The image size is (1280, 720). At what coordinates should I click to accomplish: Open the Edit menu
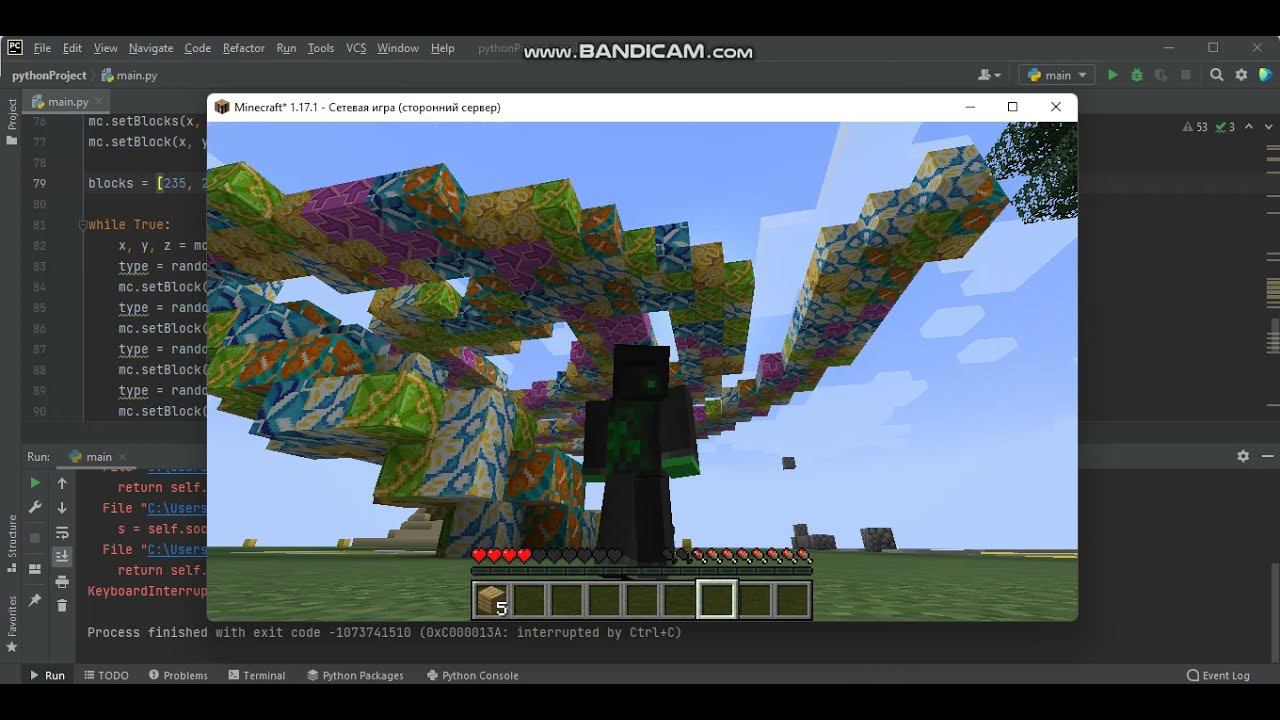(x=72, y=48)
